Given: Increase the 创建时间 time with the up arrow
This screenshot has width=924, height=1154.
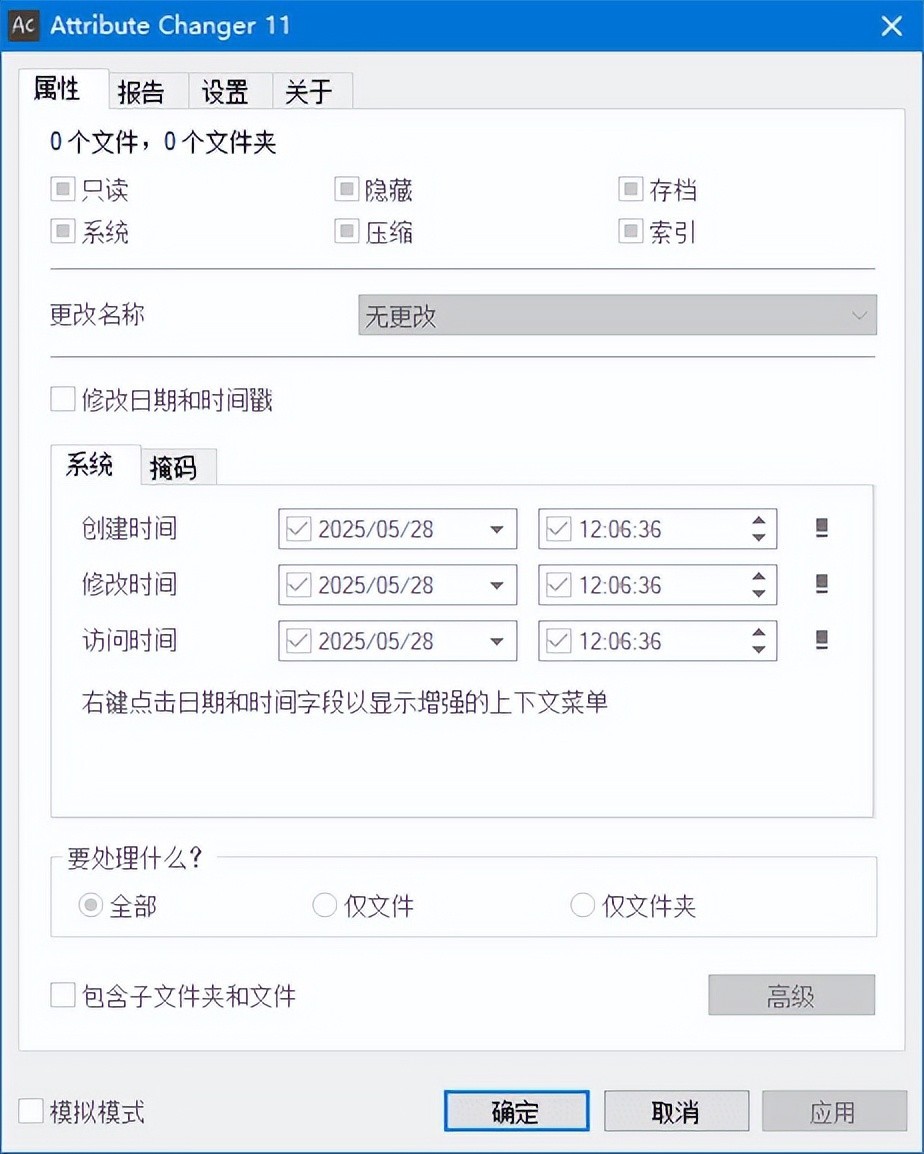Looking at the screenshot, I should click(759, 521).
